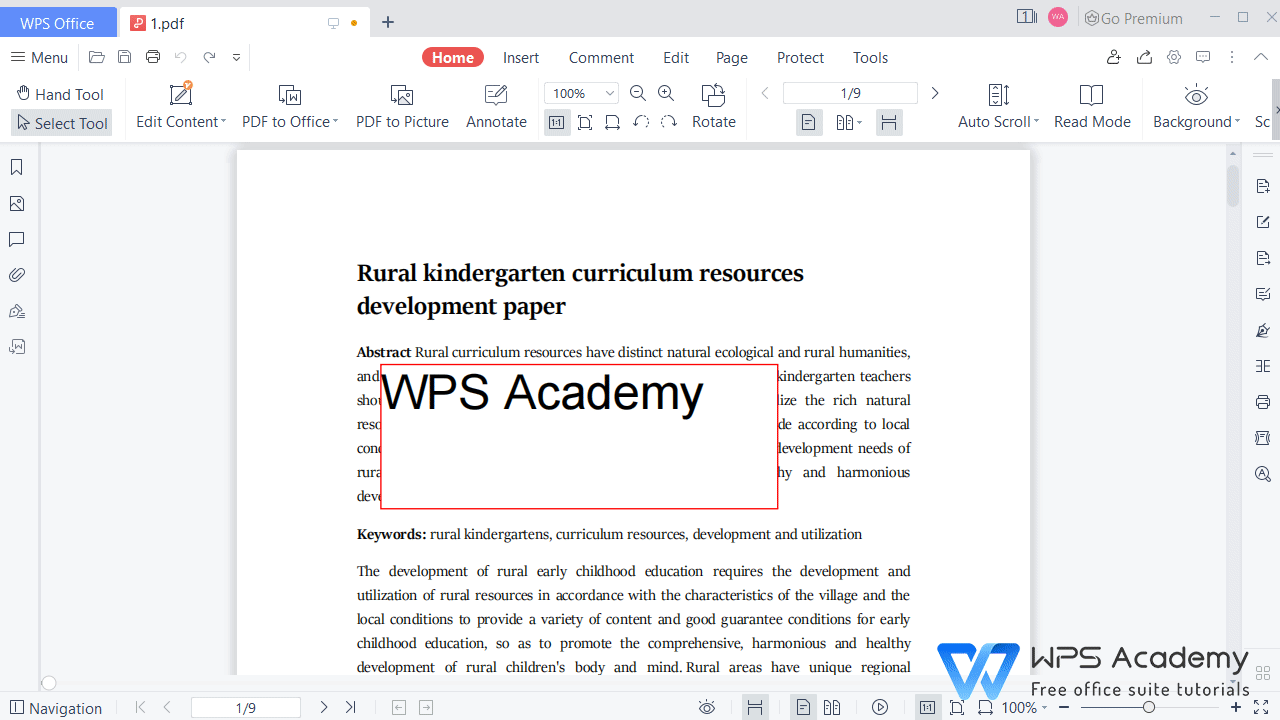Toggle single page view mode
This screenshot has width=1280, height=720.
(809, 122)
